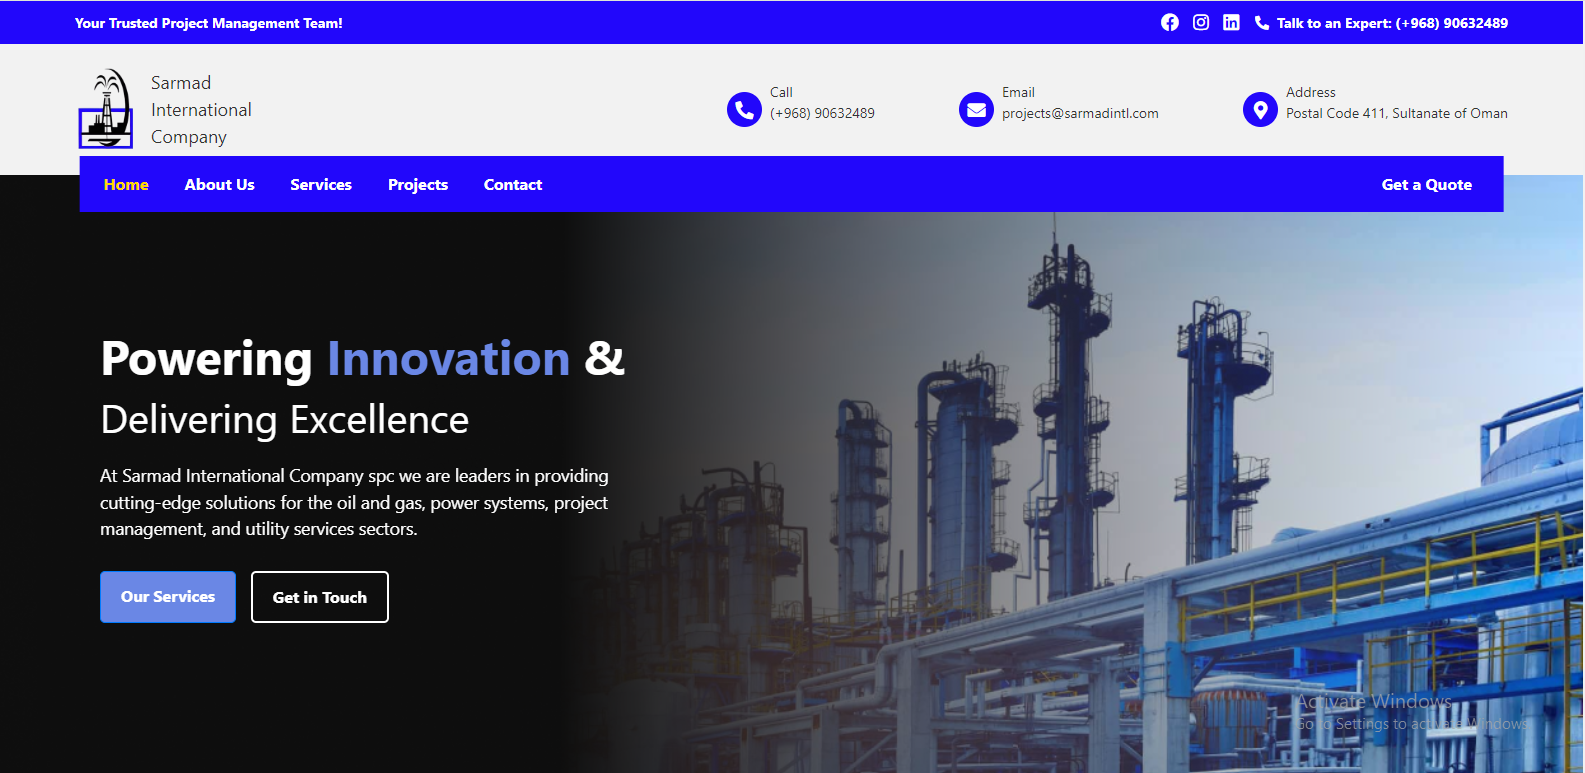
Task: Go to the Home menu item
Action: [126, 184]
